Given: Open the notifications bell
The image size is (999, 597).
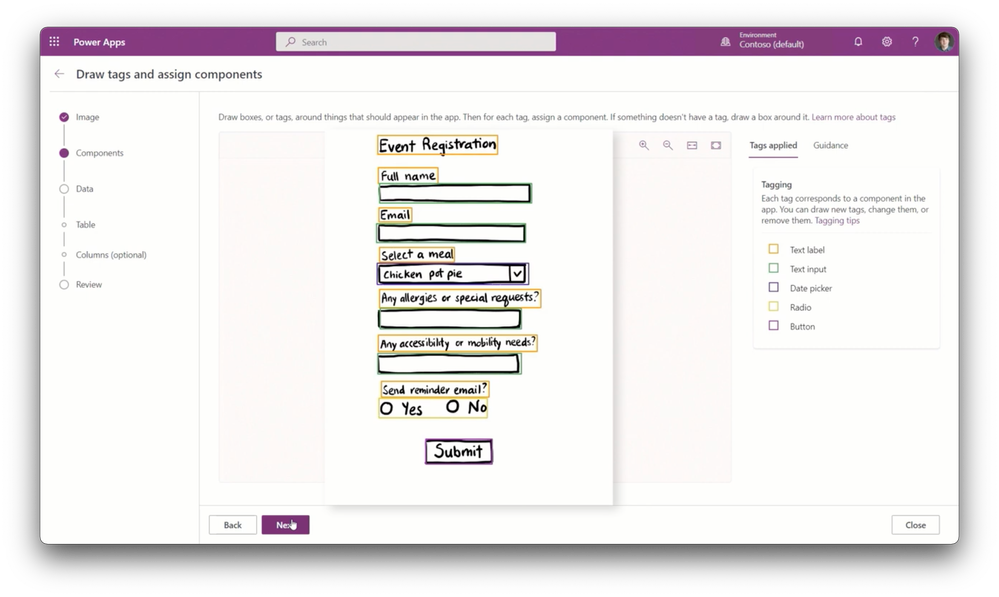Looking at the screenshot, I should (x=858, y=41).
